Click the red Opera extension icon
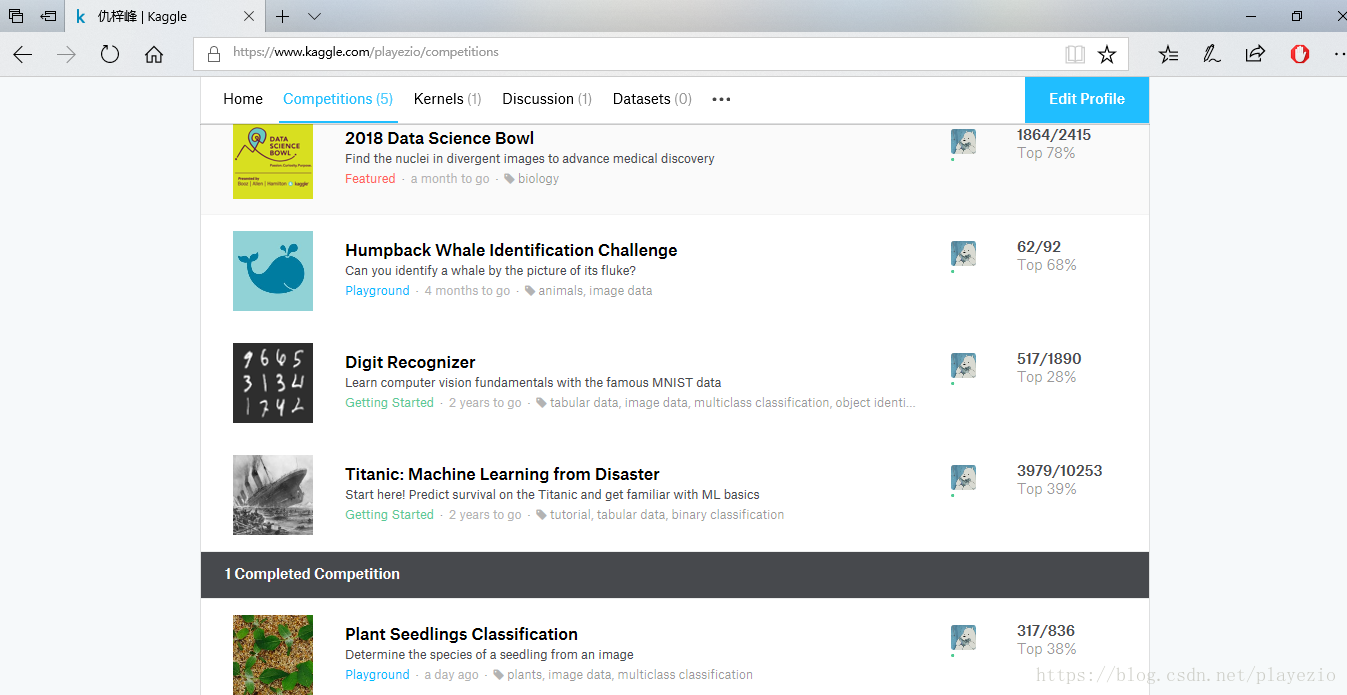Viewport: 1347px width, 695px height. pyautogui.click(x=1300, y=54)
